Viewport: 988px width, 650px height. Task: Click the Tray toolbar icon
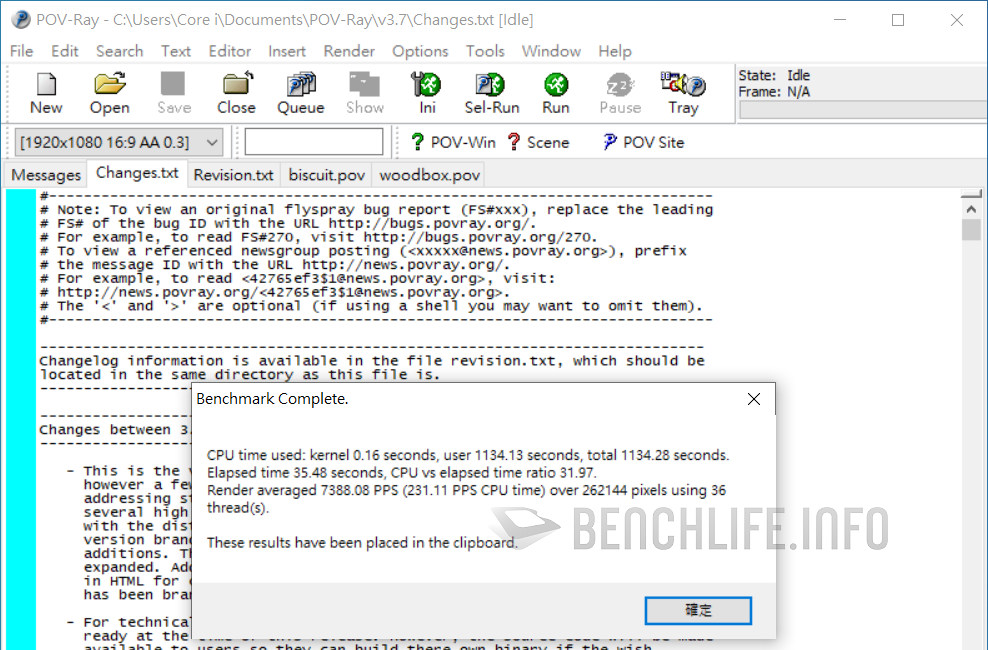pyautogui.click(x=683, y=93)
